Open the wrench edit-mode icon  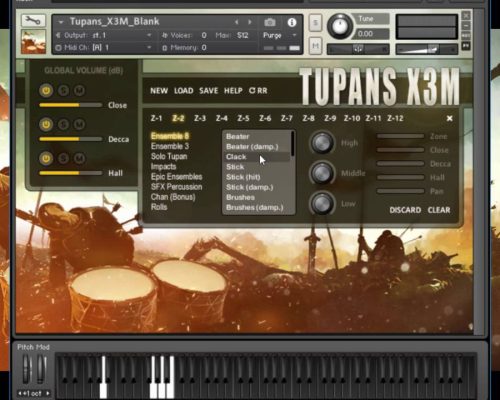pos(33,21)
